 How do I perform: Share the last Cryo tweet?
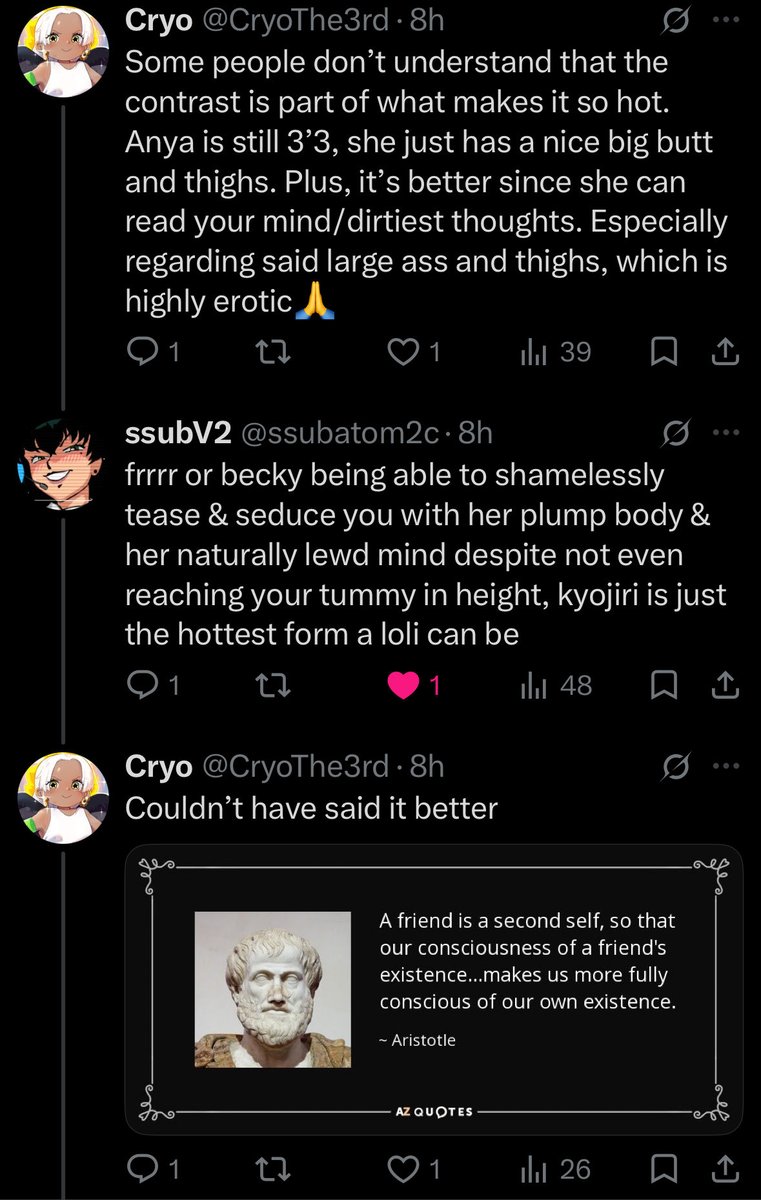point(726,1169)
